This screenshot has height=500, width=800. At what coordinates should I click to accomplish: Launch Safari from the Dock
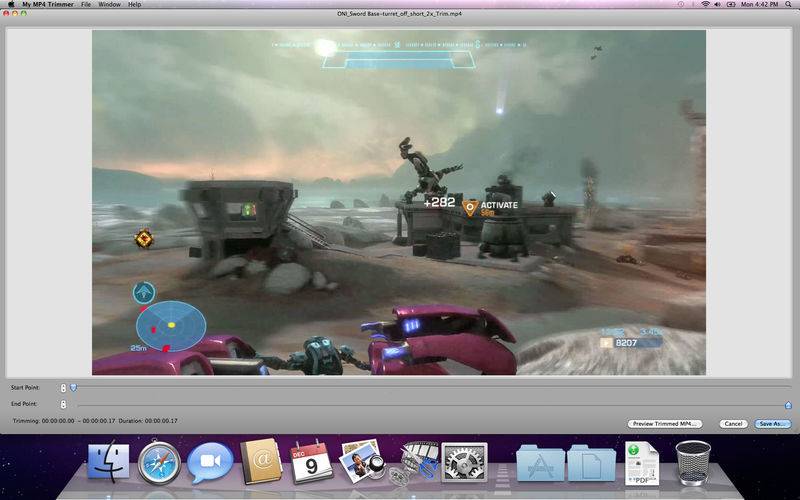[159, 462]
